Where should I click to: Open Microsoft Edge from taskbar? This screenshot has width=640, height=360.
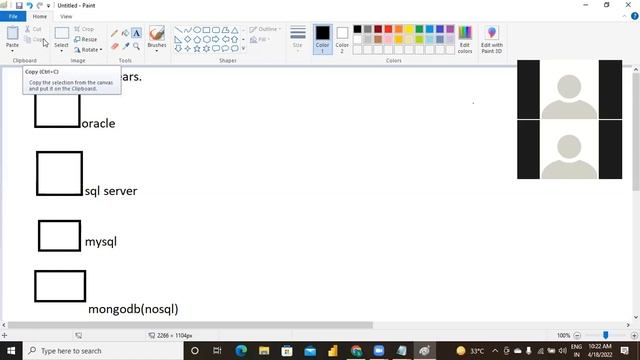point(241,351)
